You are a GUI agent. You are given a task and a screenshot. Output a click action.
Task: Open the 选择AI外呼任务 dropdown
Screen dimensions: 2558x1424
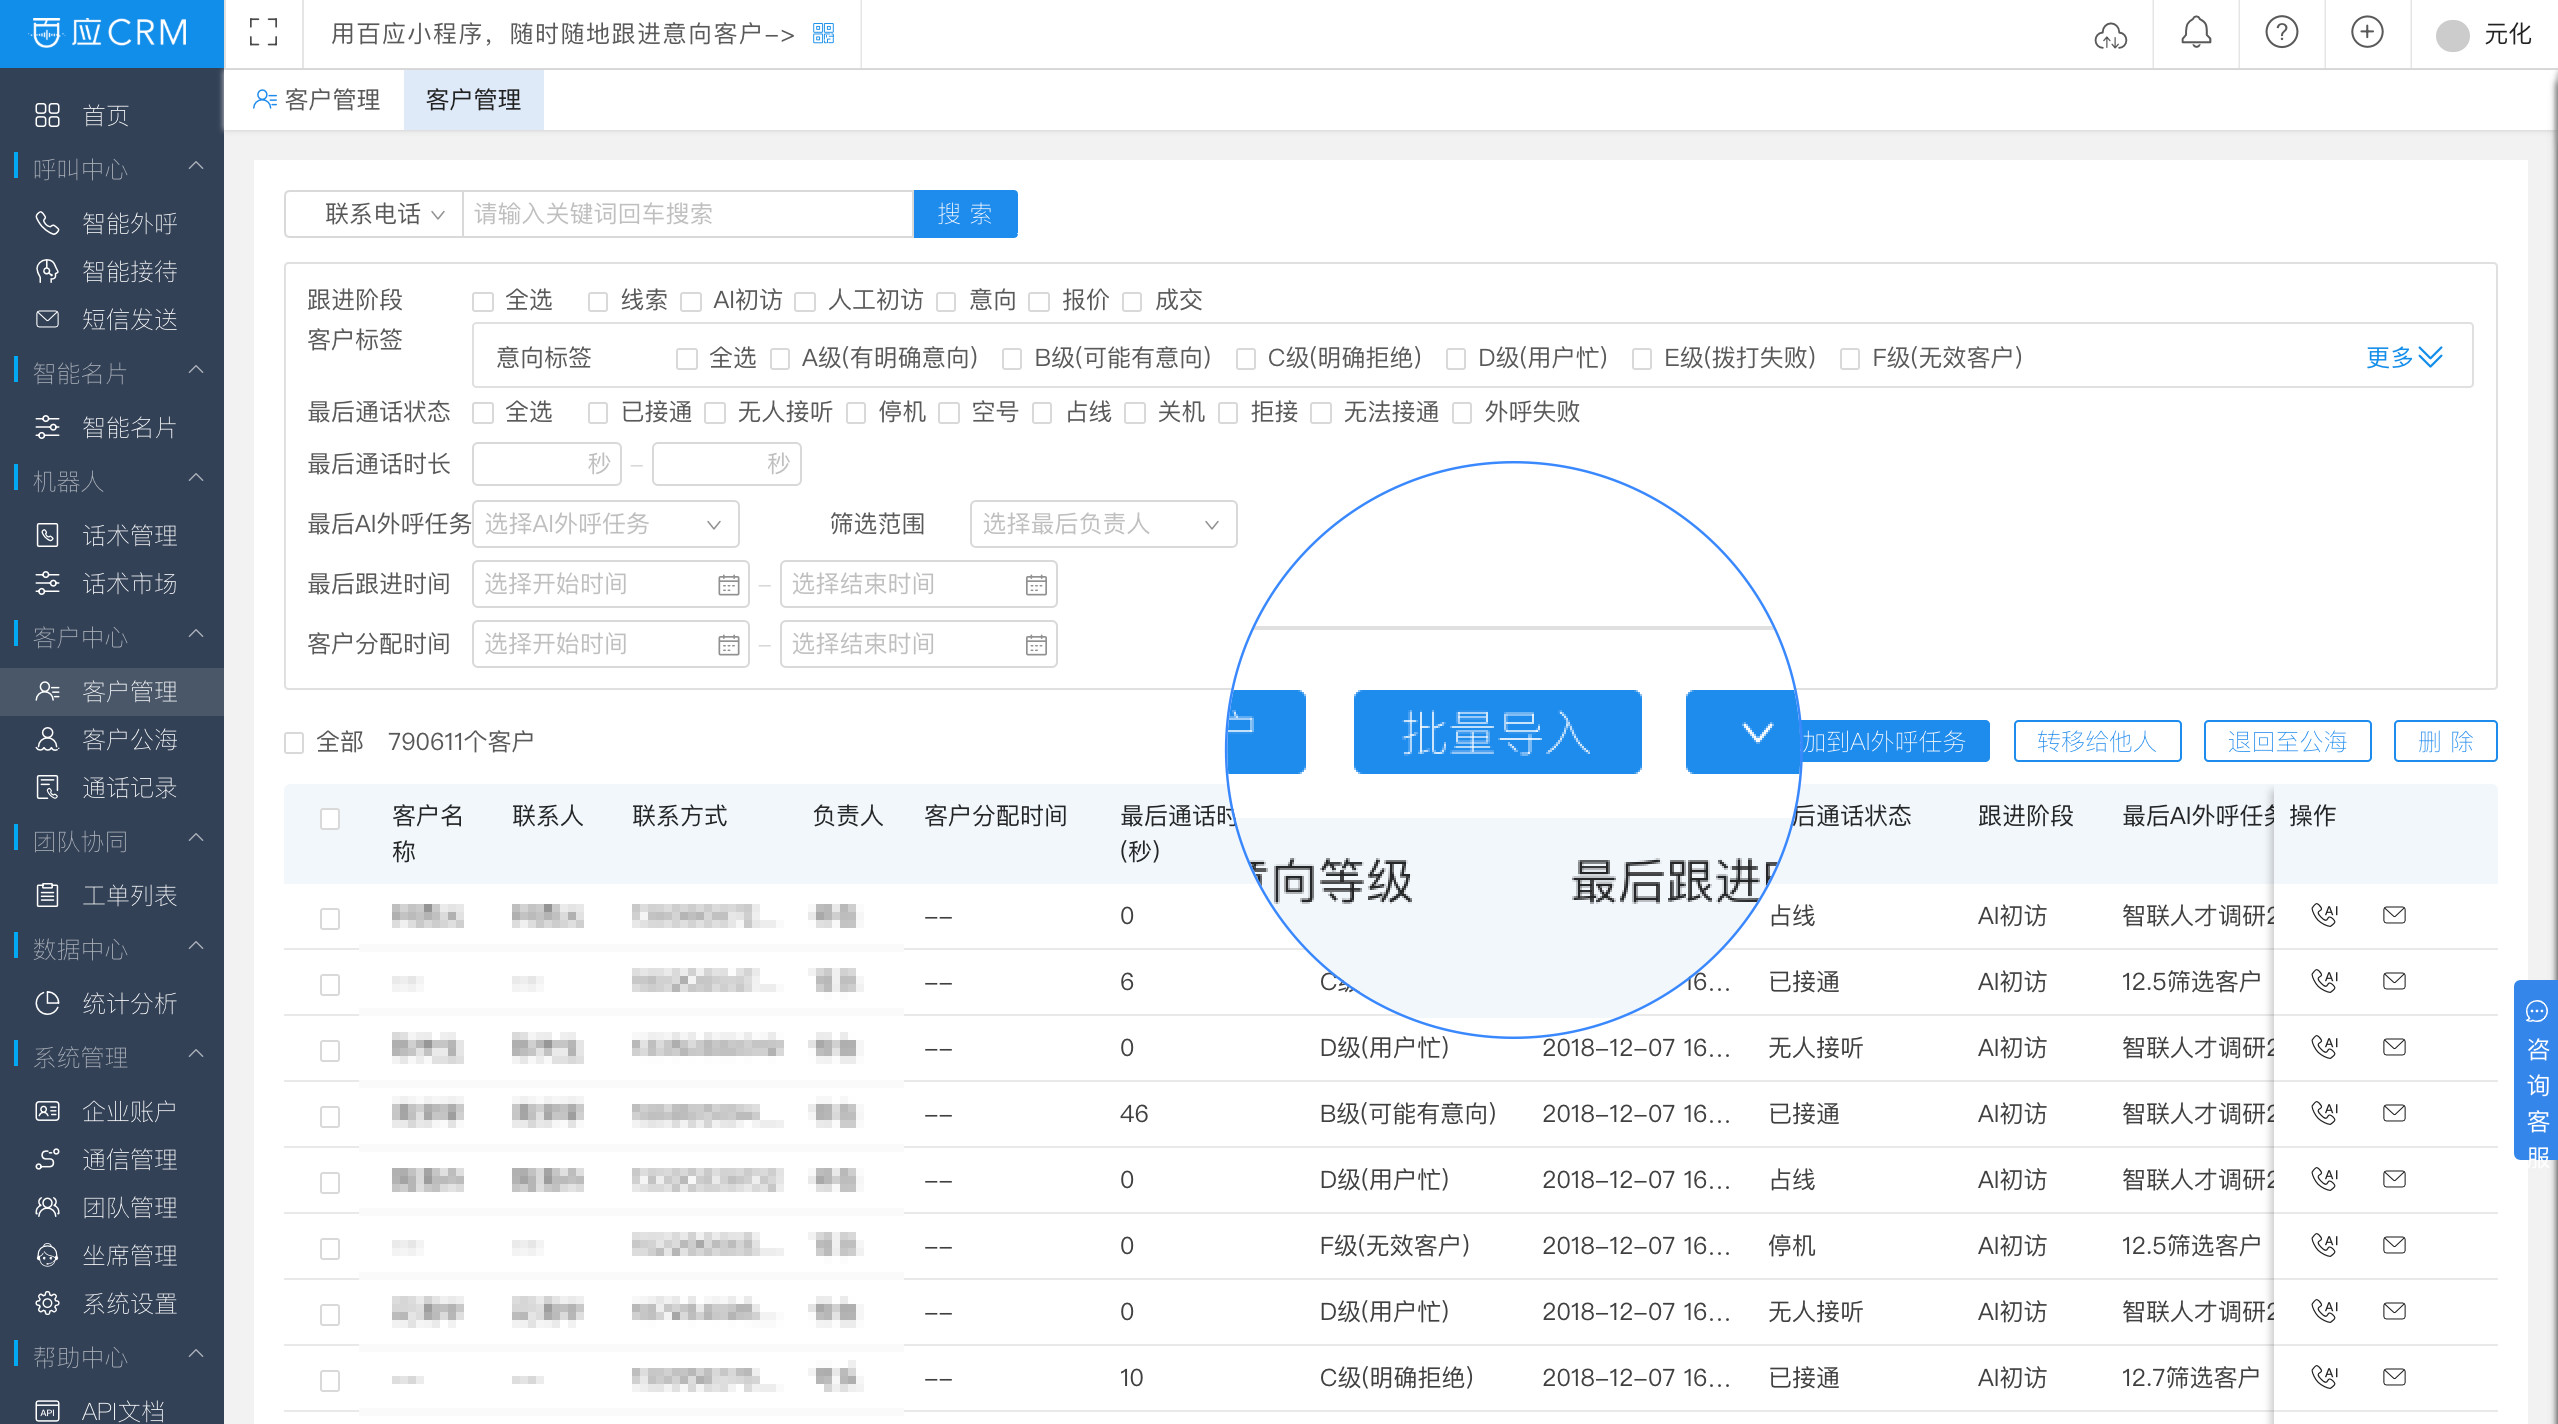tap(606, 524)
